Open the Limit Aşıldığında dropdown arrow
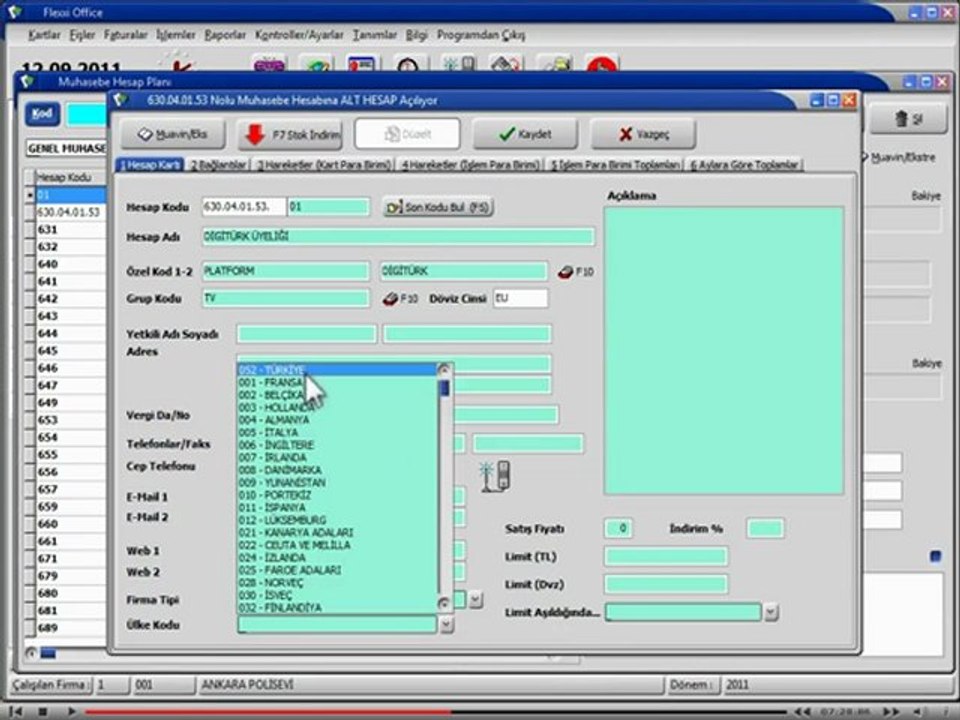Image resolution: width=960 pixels, height=720 pixels. 771,612
